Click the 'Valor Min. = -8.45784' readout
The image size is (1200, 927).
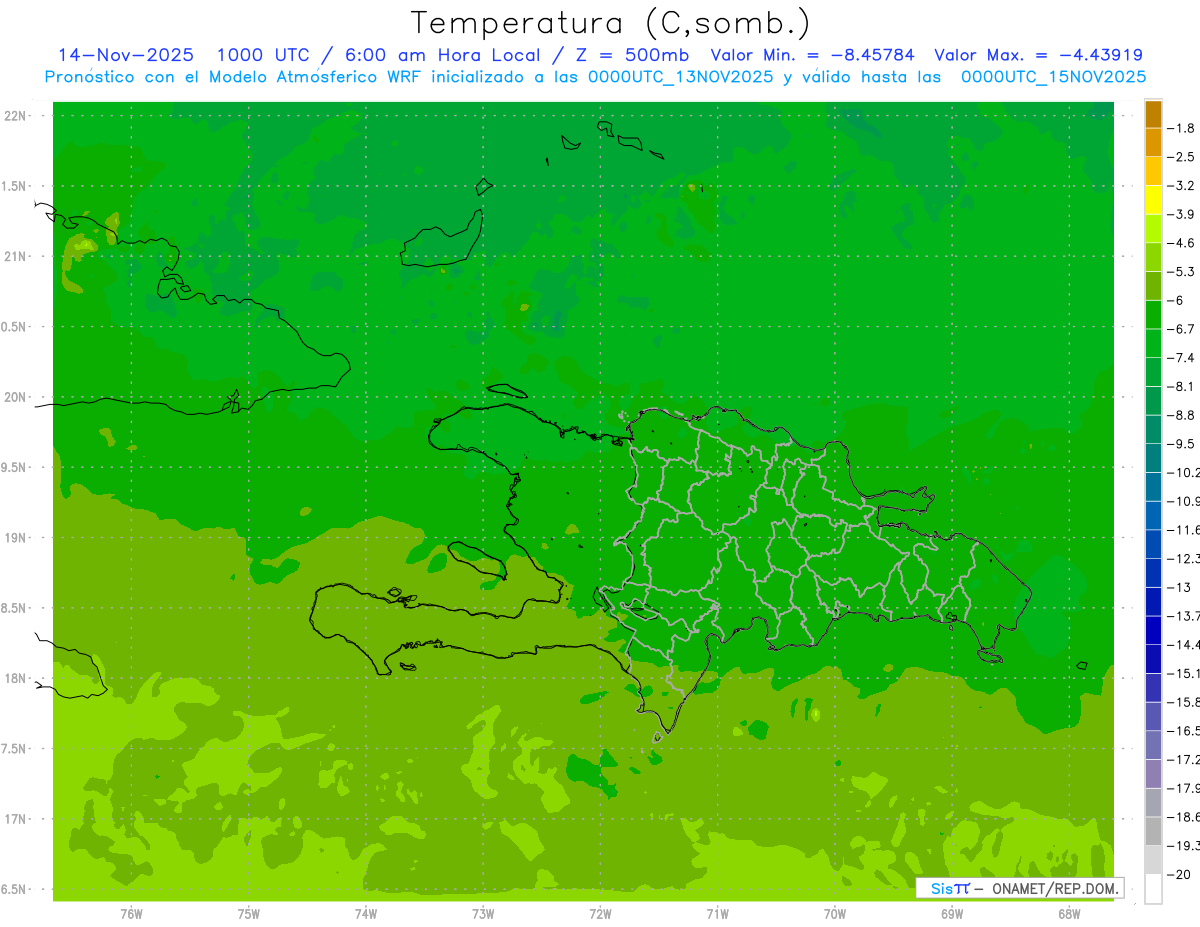pos(811,55)
